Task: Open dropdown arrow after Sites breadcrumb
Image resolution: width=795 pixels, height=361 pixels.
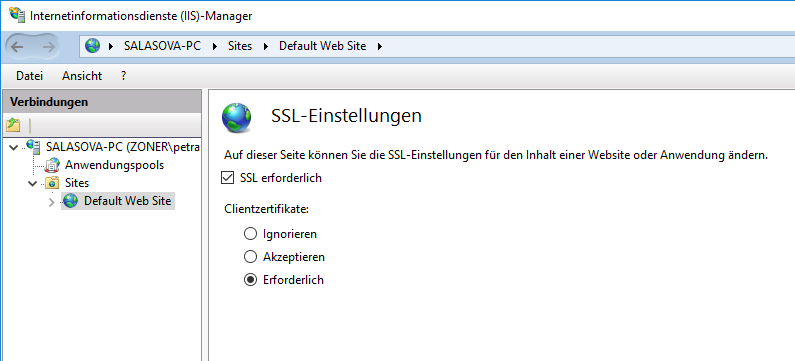Action: 265,46
